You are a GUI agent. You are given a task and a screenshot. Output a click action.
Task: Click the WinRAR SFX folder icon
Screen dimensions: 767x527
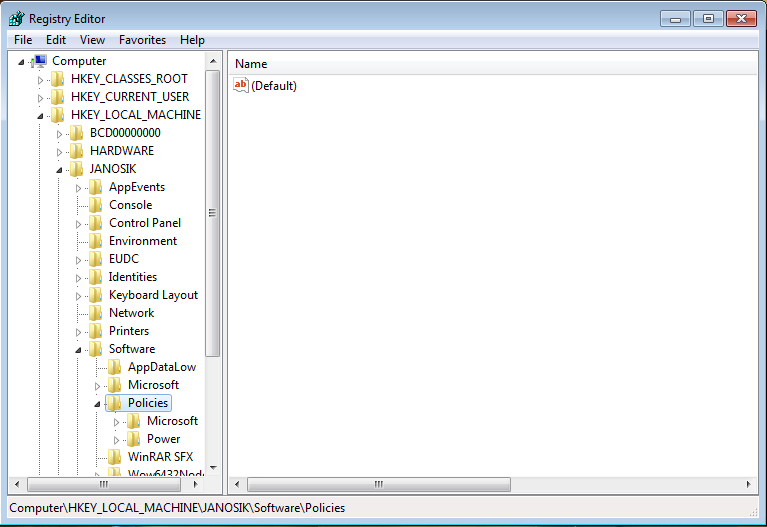click(x=115, y=457)
